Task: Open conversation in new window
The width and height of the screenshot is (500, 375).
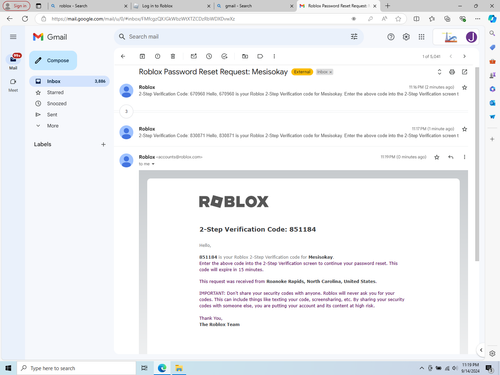Action: [465, 72]
